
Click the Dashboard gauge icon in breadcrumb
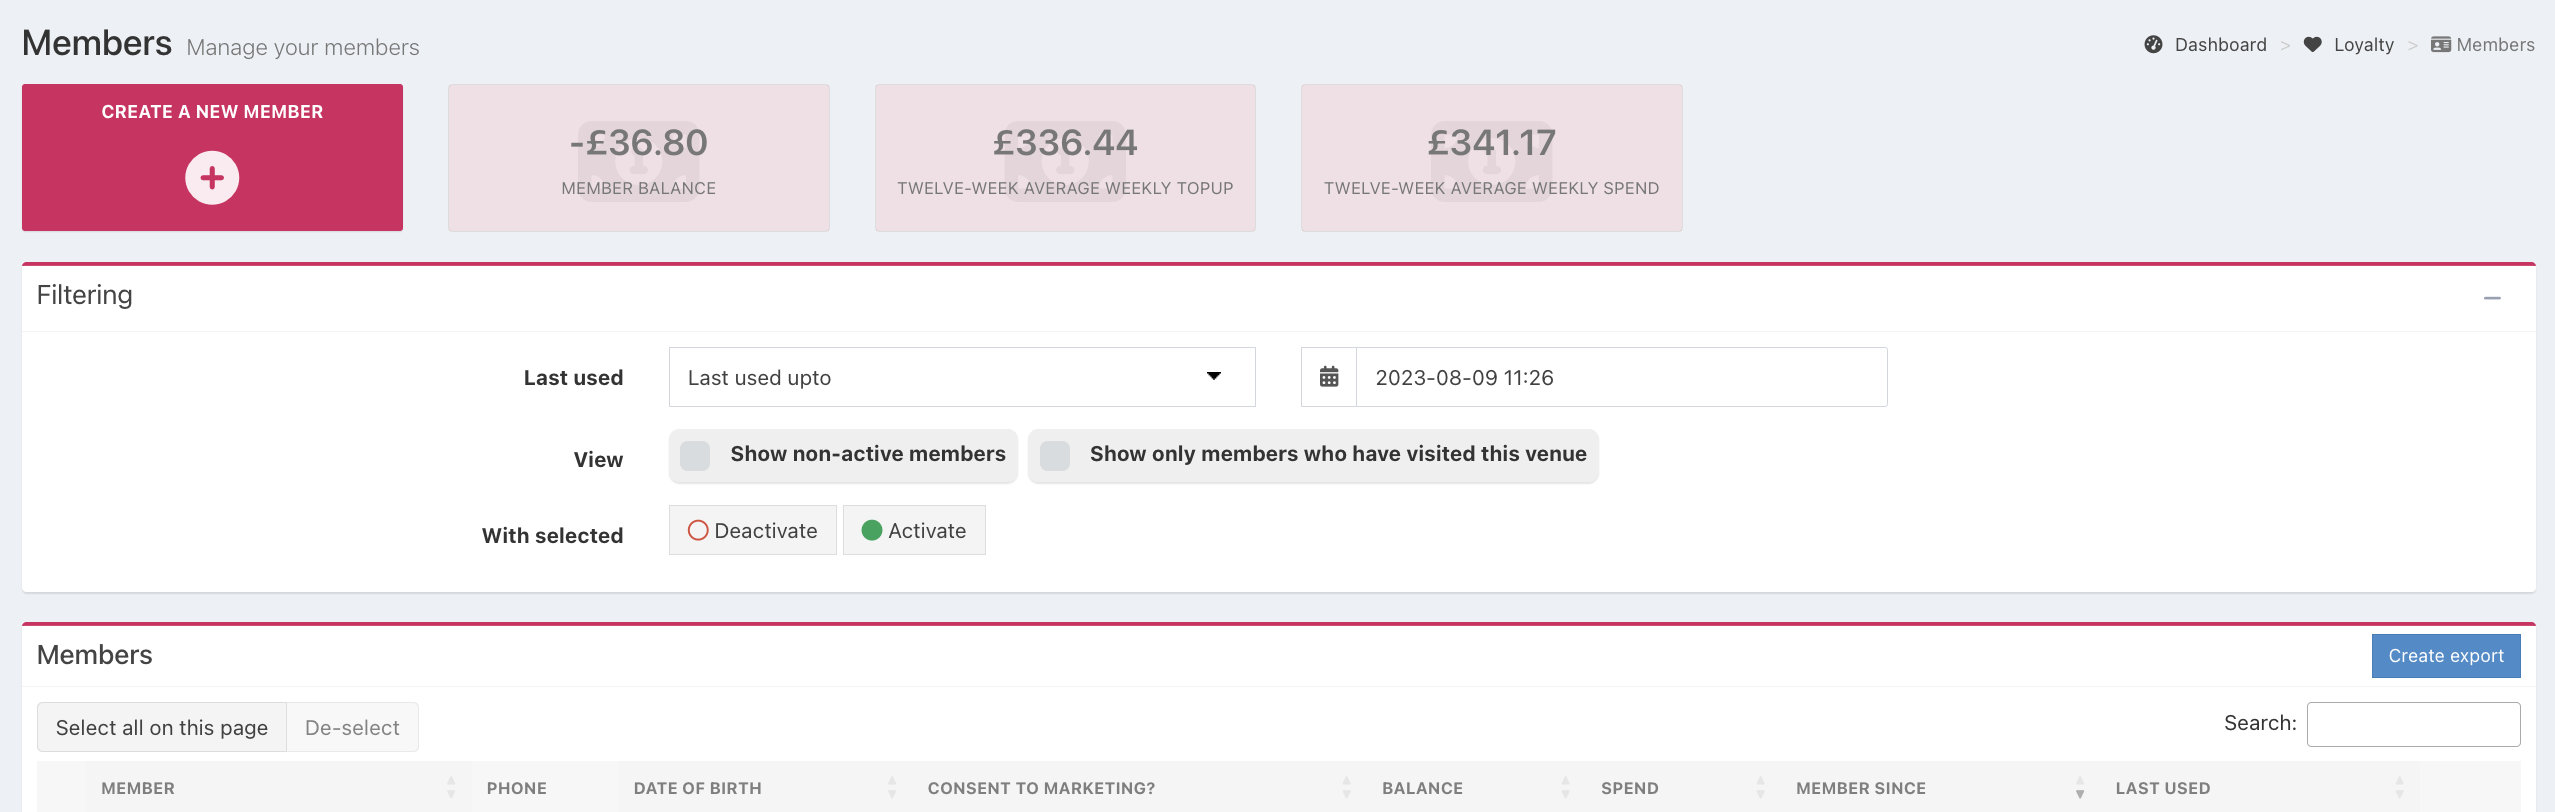2153,45
